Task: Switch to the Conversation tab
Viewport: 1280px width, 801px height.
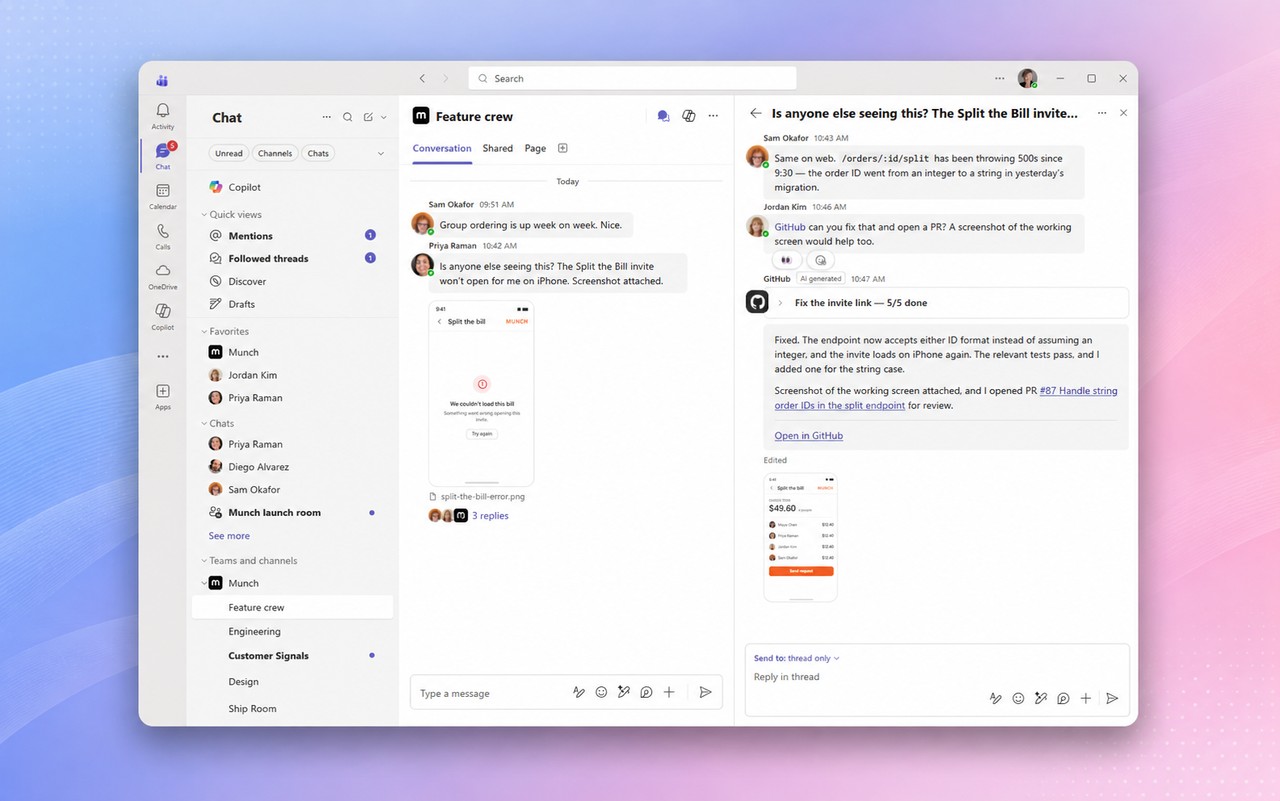Action: click(442, 148)
